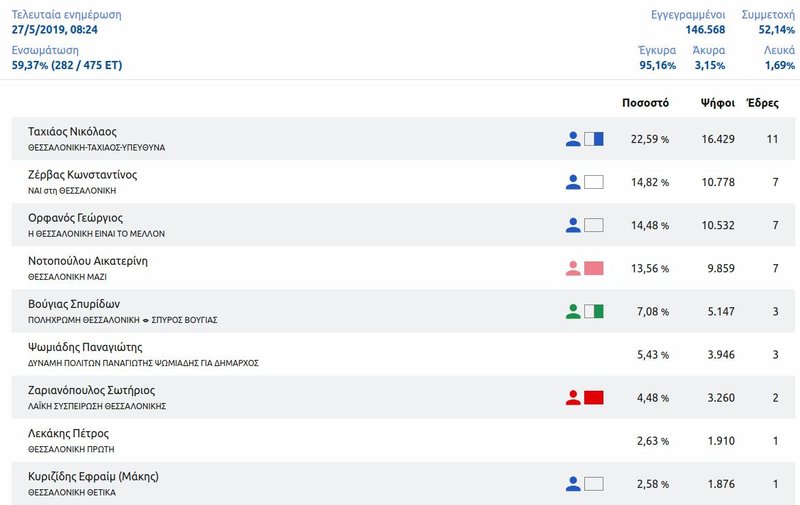Click the green person icon for Βούγιας Σπυρίδων
Image resolution: width=800 pixels, height=505 pixels.
573,311
